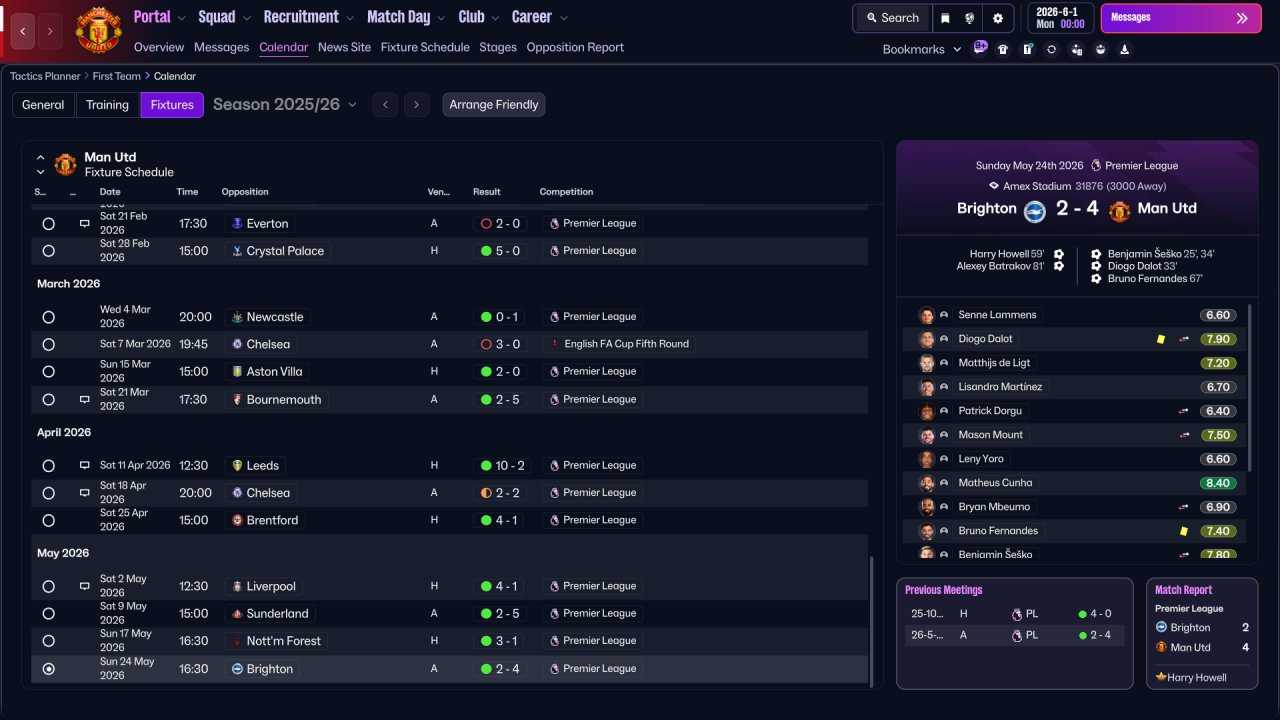Viewport: 1280px width, 720px height.
Task: Open the Fixture Schedule tab
Action: [425, 47]
